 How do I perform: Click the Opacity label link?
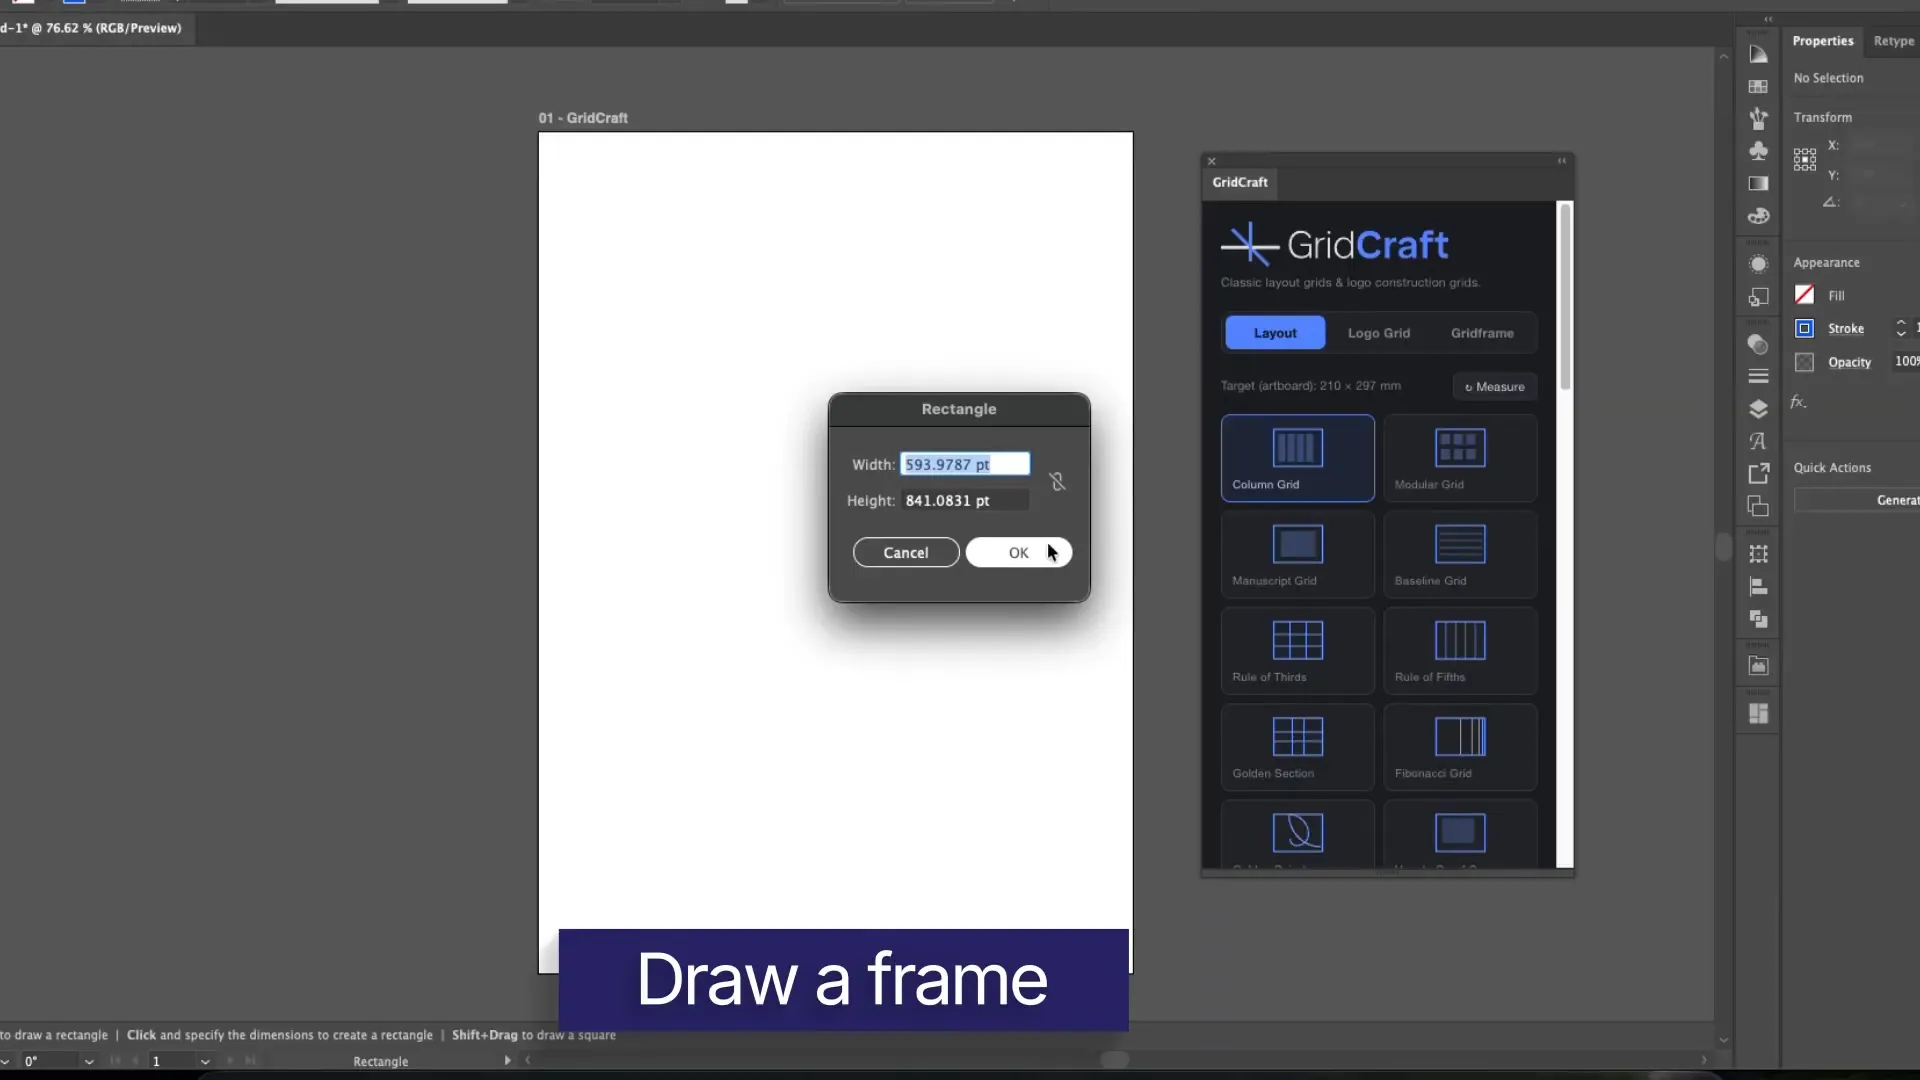1849,362
